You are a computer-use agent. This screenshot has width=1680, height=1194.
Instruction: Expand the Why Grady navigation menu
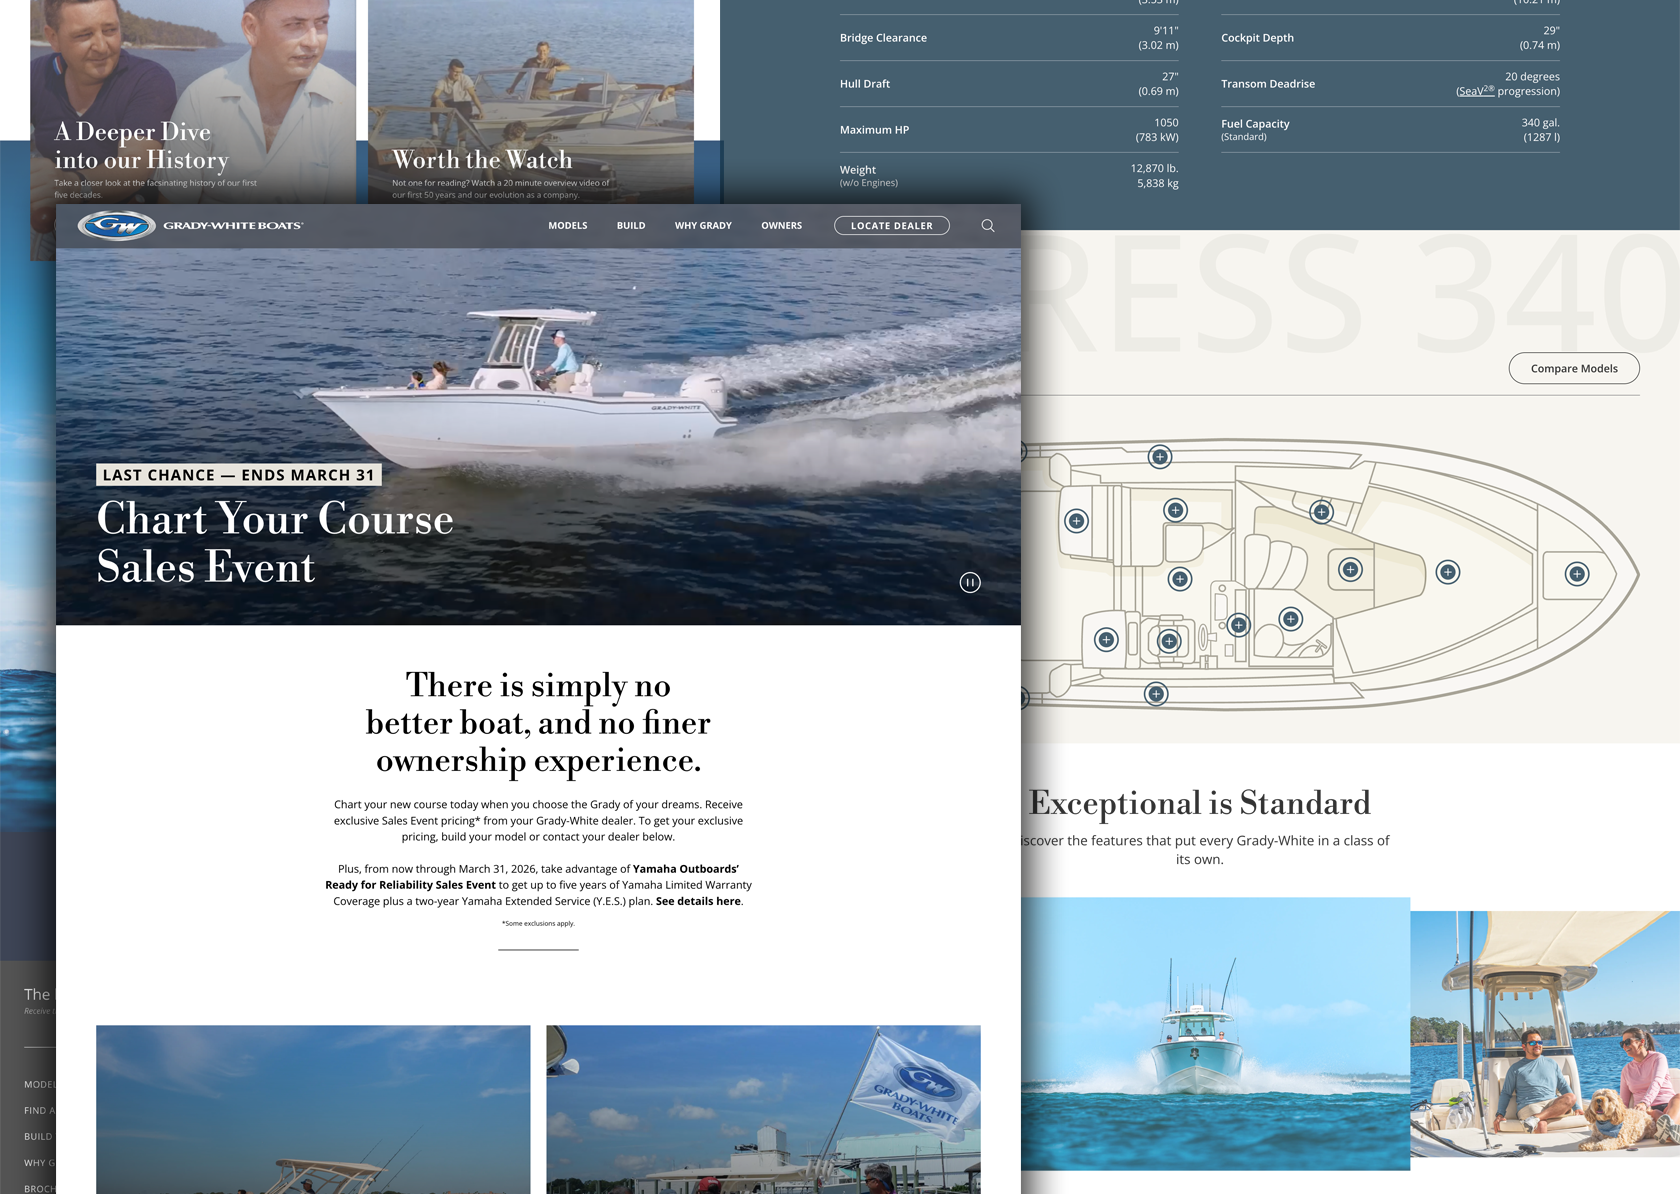tap(703, 226)
